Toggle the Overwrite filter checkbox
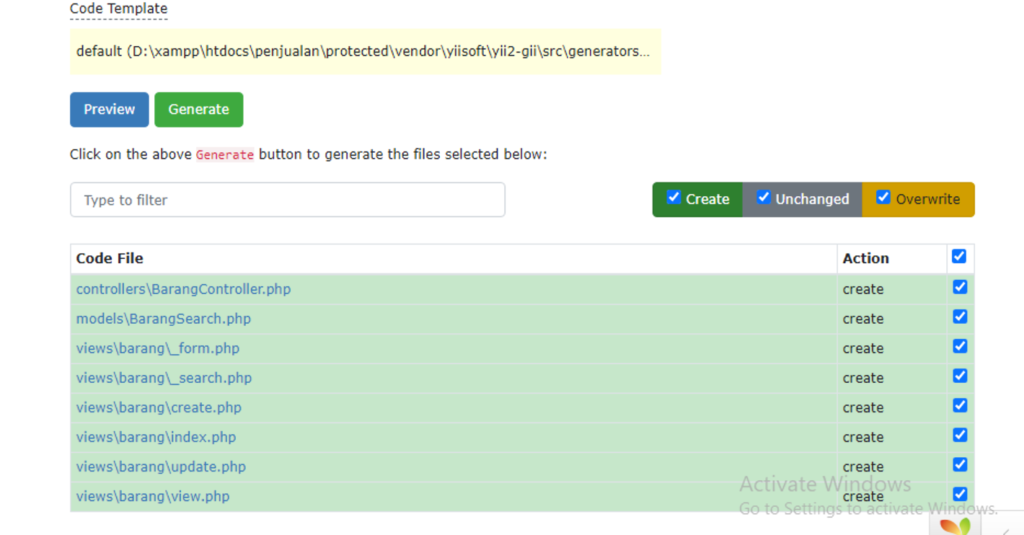 (x=883, y=197)
